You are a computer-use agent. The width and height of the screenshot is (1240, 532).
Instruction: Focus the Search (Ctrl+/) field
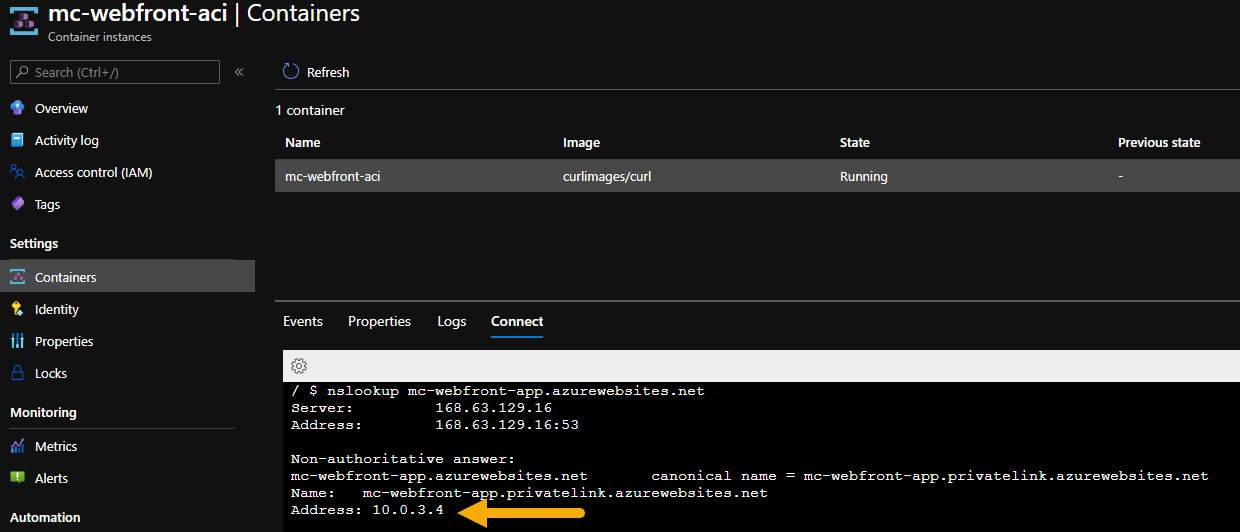tap(115, 72)
